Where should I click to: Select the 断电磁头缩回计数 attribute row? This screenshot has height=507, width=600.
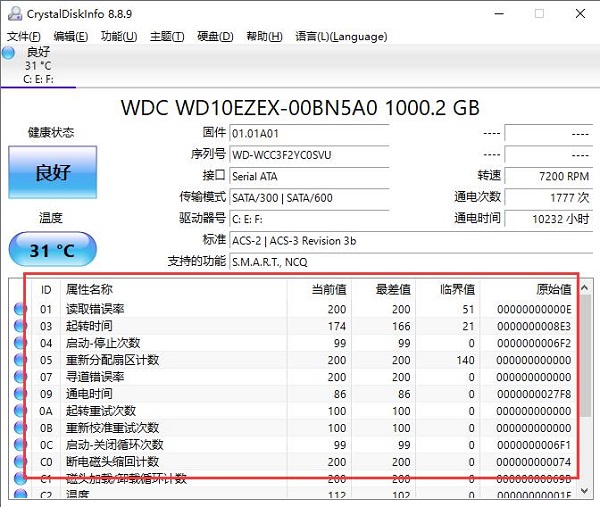293,461
